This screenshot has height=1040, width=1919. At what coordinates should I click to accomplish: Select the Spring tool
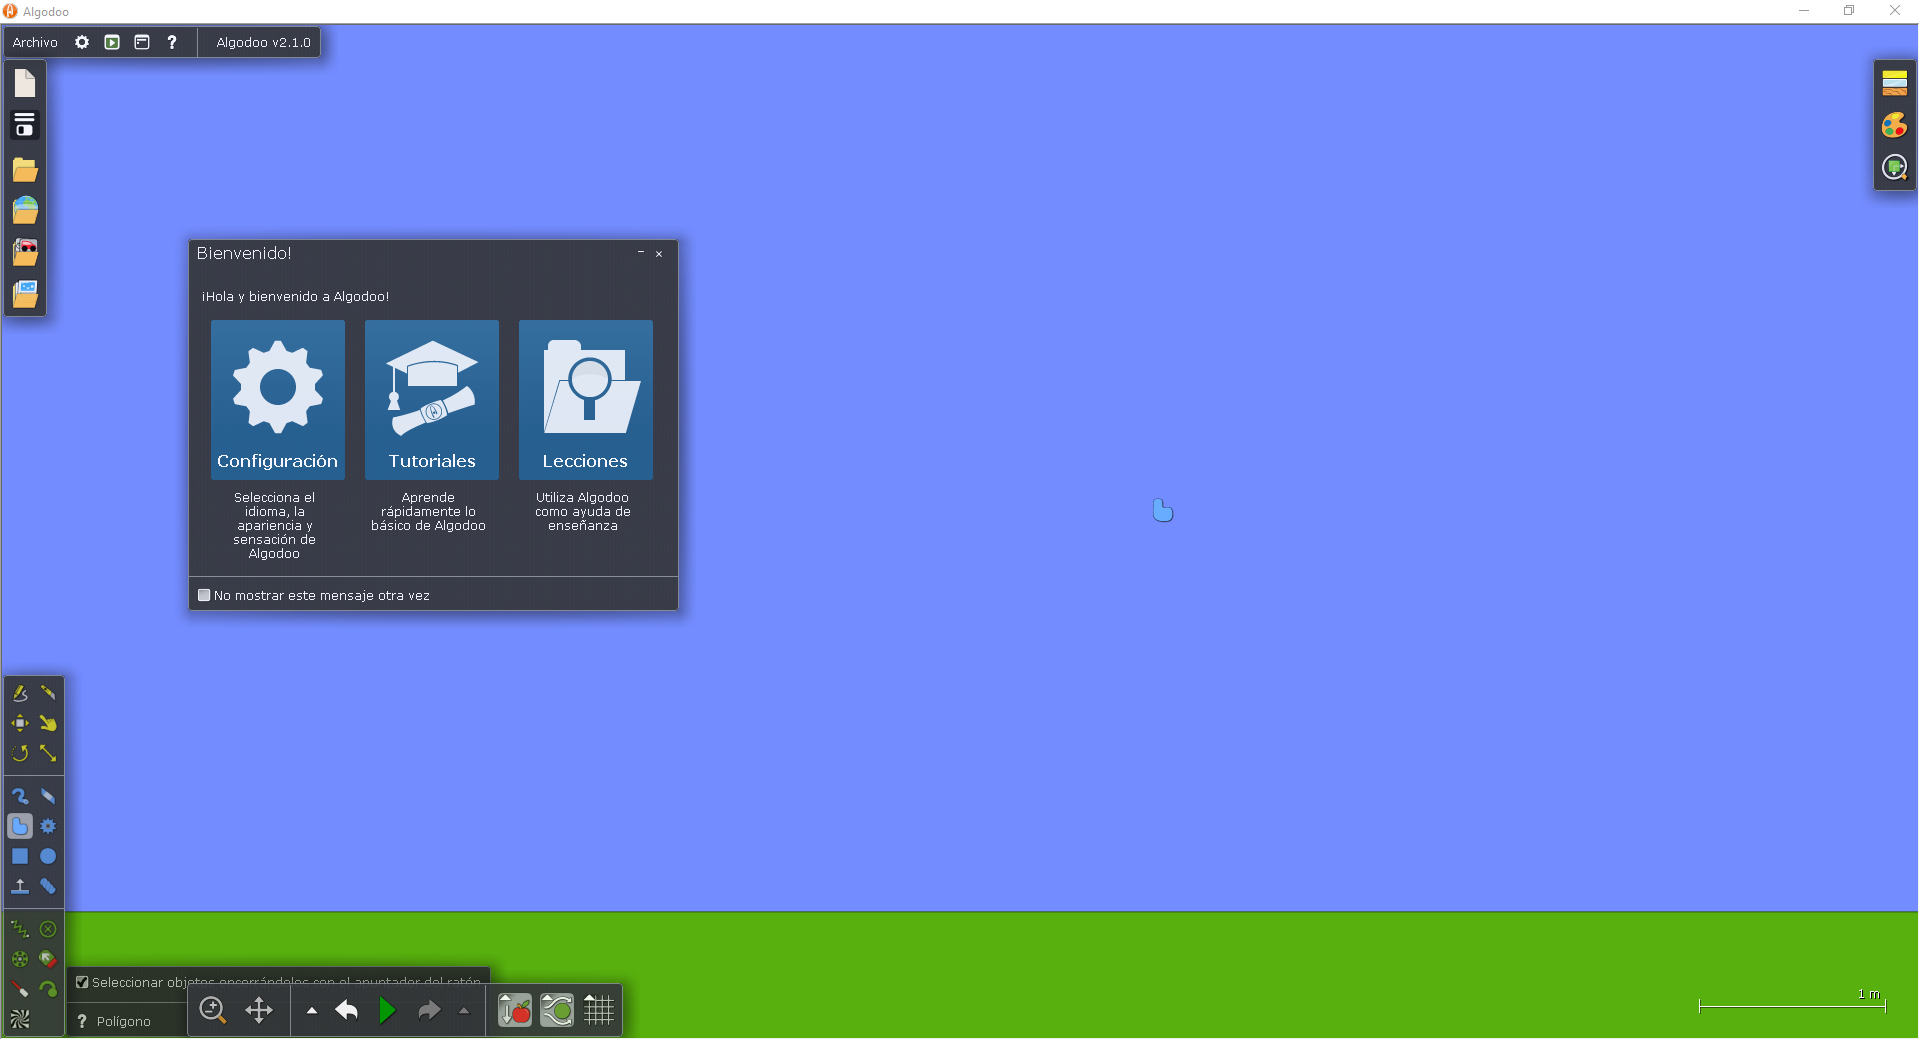pos(20,929)
